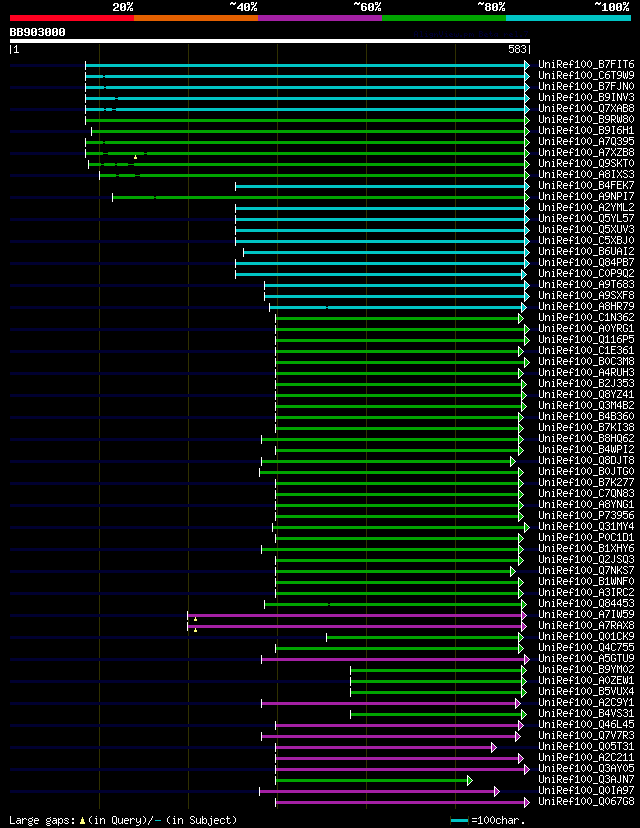640x828 pixels.
Task: Select the UniRef100_B9YM02 label
Action: point(586,670)
